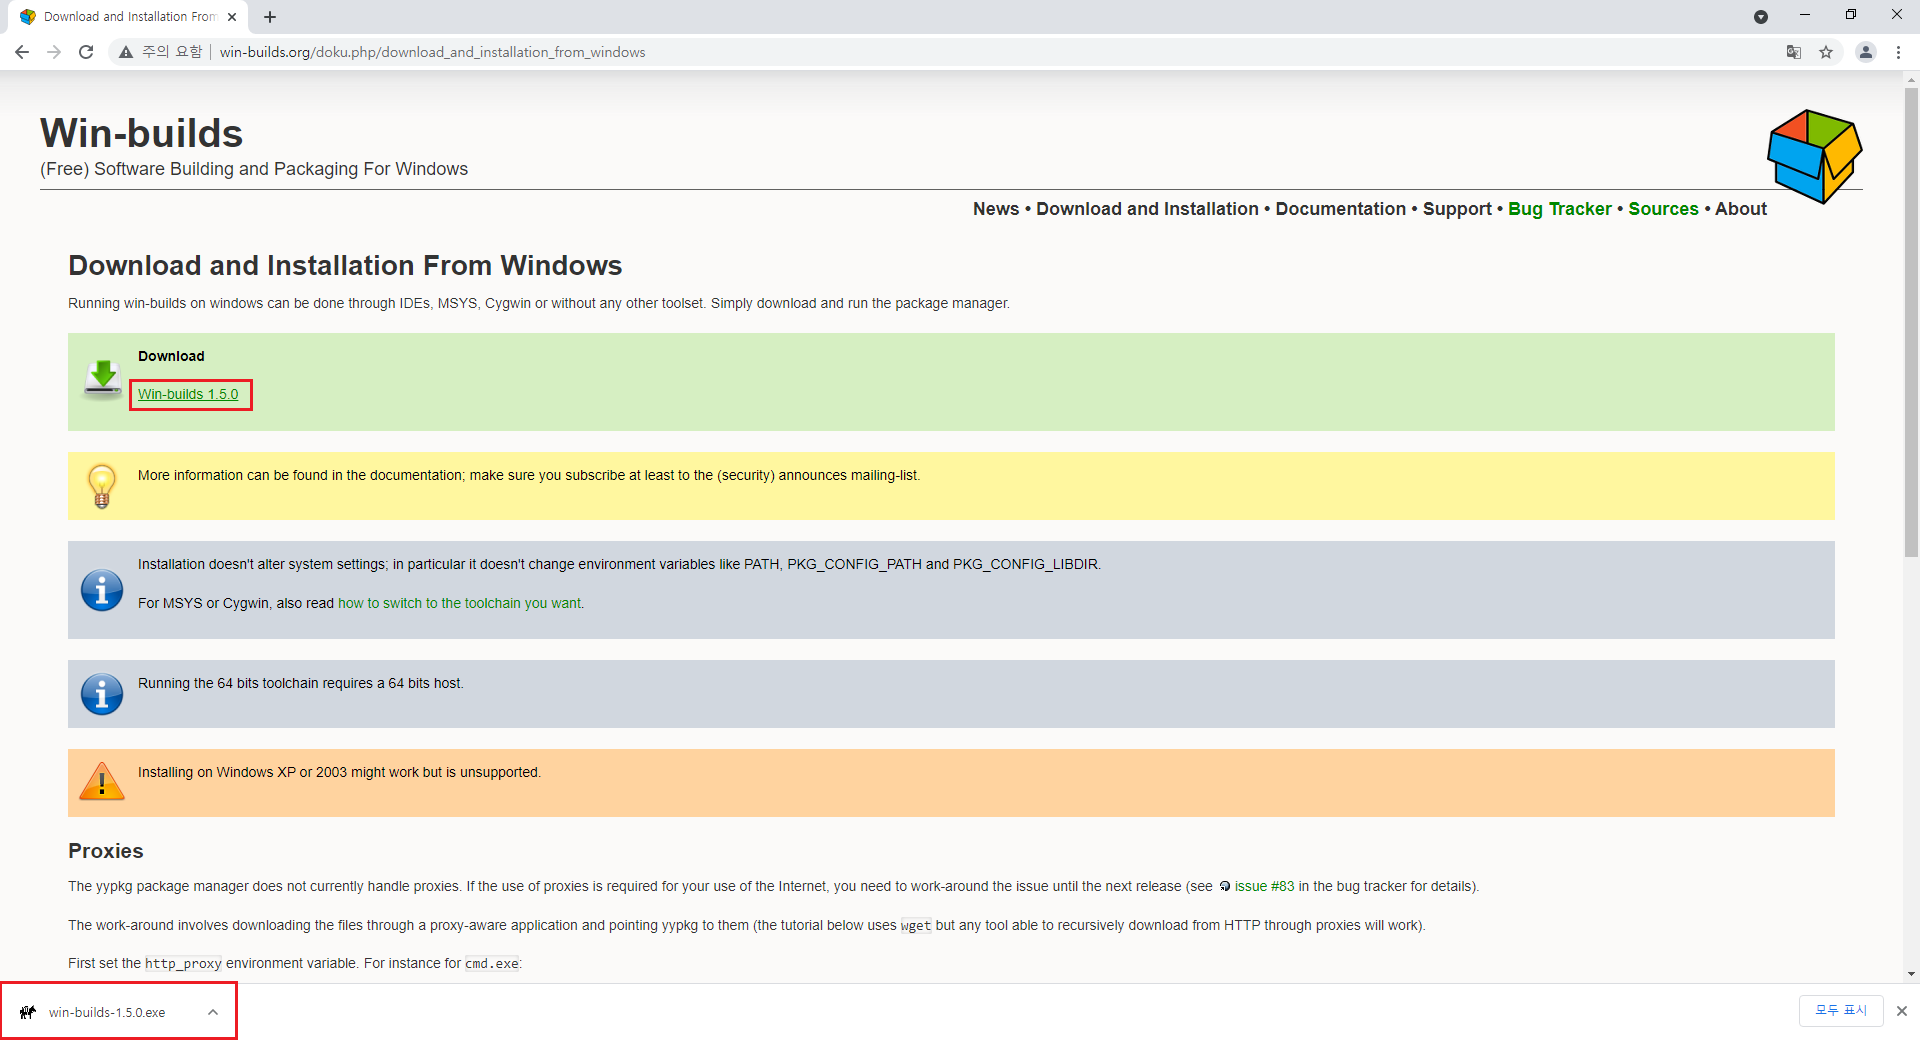The height and width of the screenshot is (1040, 1920).
Task: Open issue #83 link
Action: pyautogui.click(x=1264, y=886)
